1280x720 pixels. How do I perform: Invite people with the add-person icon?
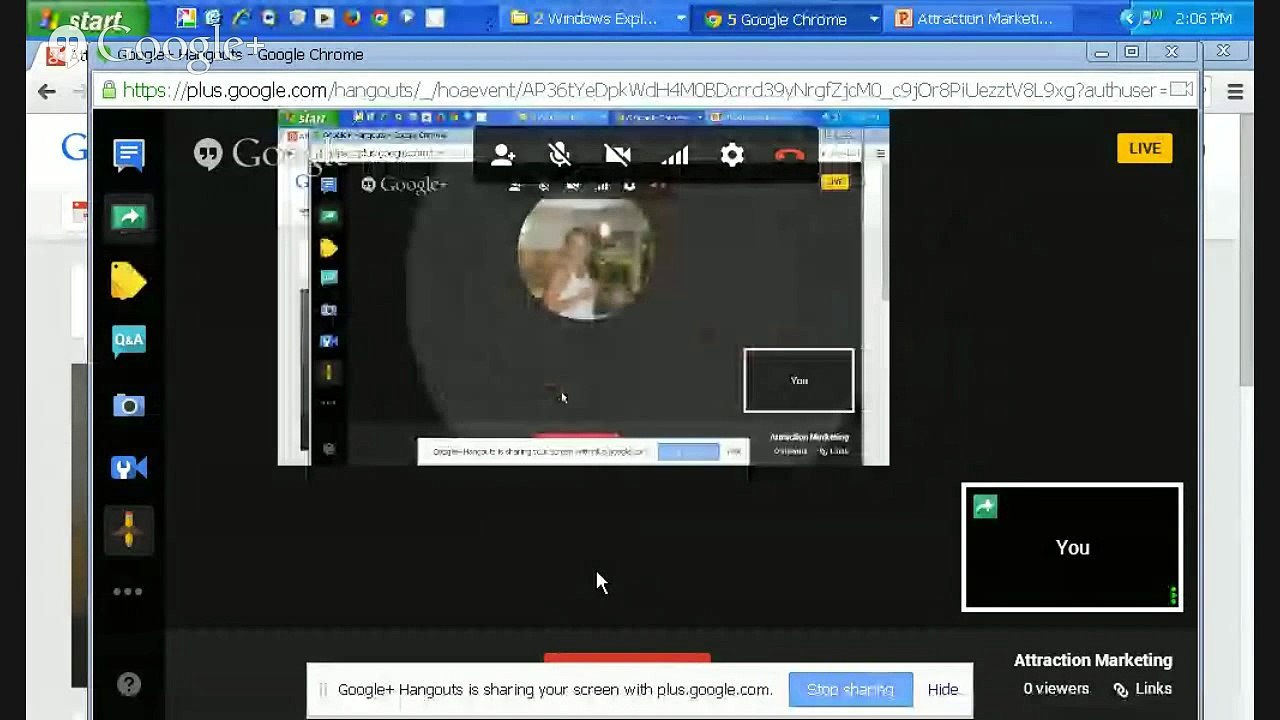(x=503, y=155)
